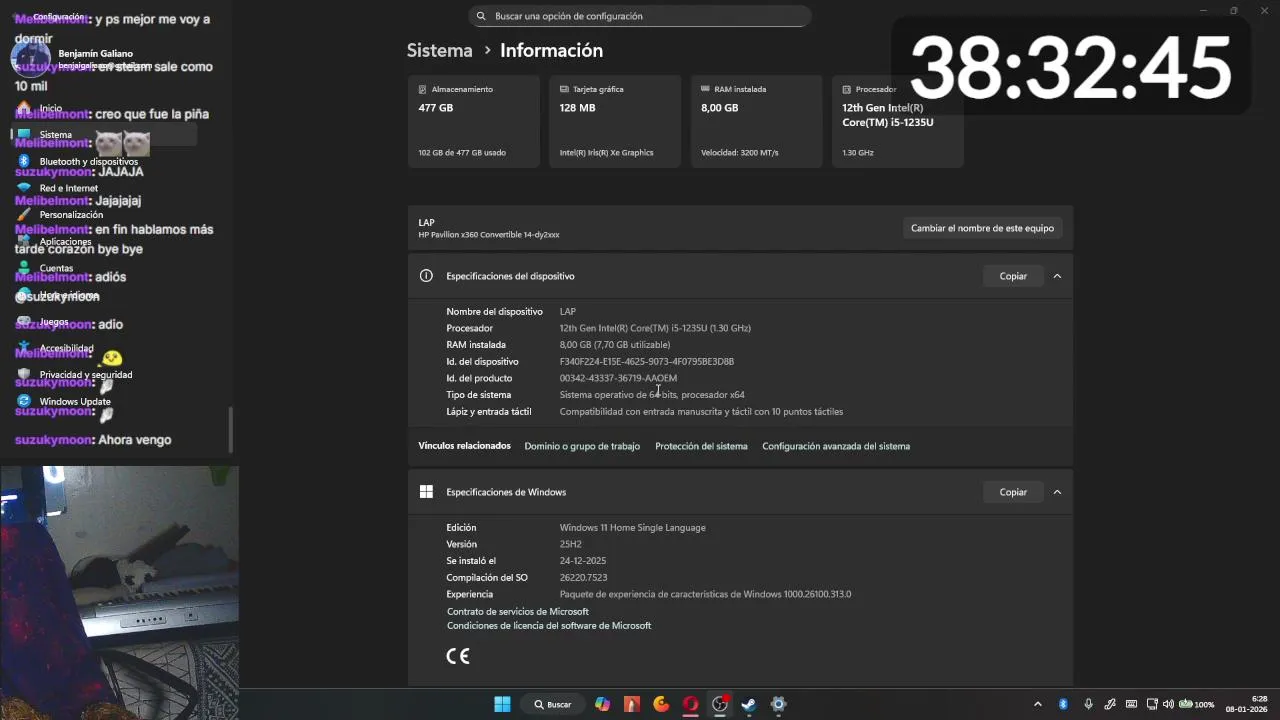Click the Id. del dispositivo value
The image size is (1280, 720).
(x=647, y=361)
